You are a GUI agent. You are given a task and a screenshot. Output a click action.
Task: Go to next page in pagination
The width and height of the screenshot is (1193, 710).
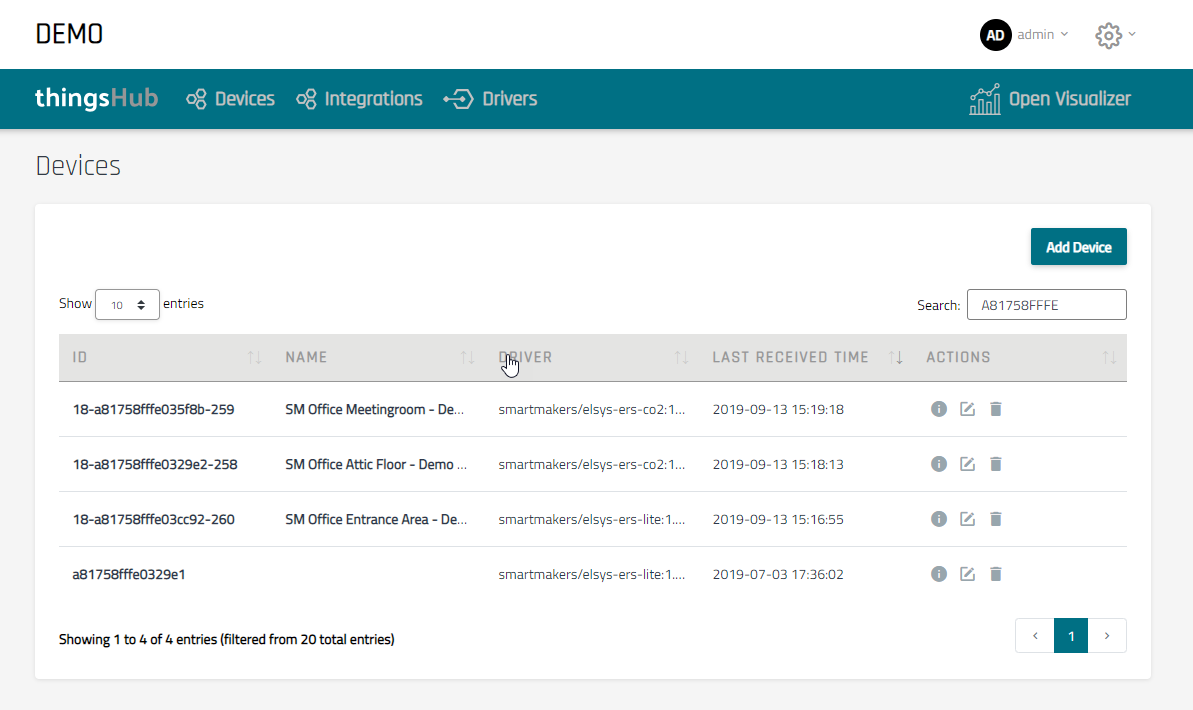1107,636
